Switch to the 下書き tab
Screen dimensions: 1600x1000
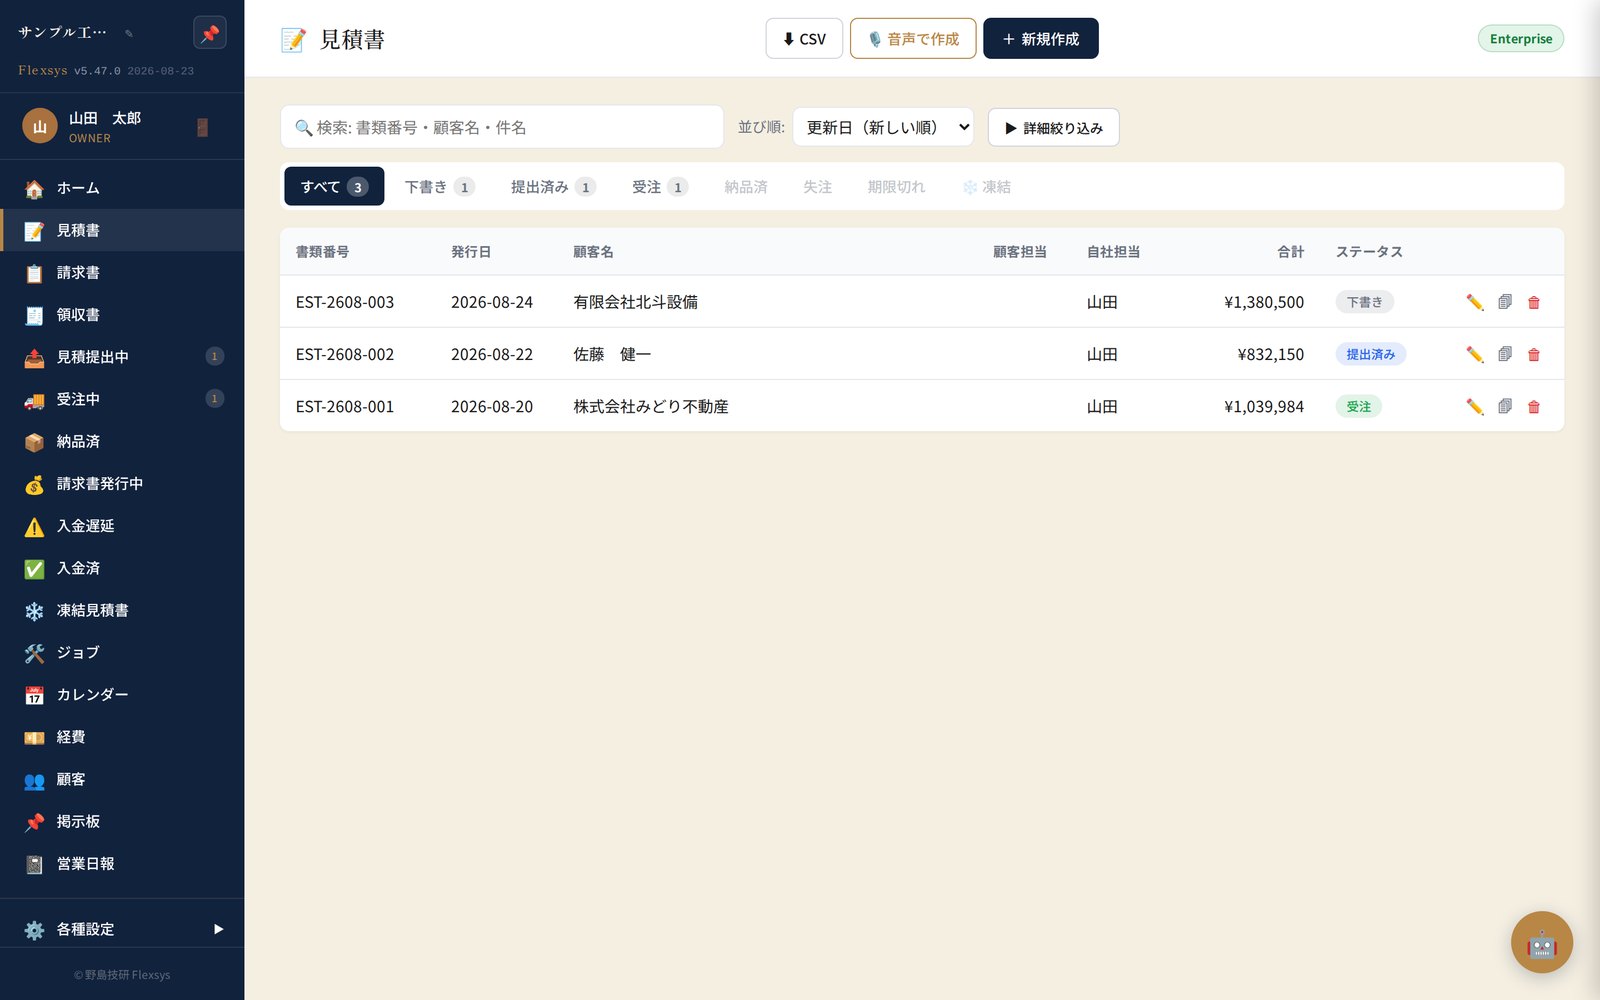[x=439, y=187]
